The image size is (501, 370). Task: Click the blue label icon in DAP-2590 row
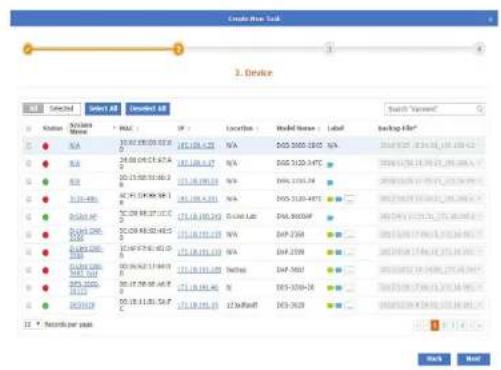point(339,252)
